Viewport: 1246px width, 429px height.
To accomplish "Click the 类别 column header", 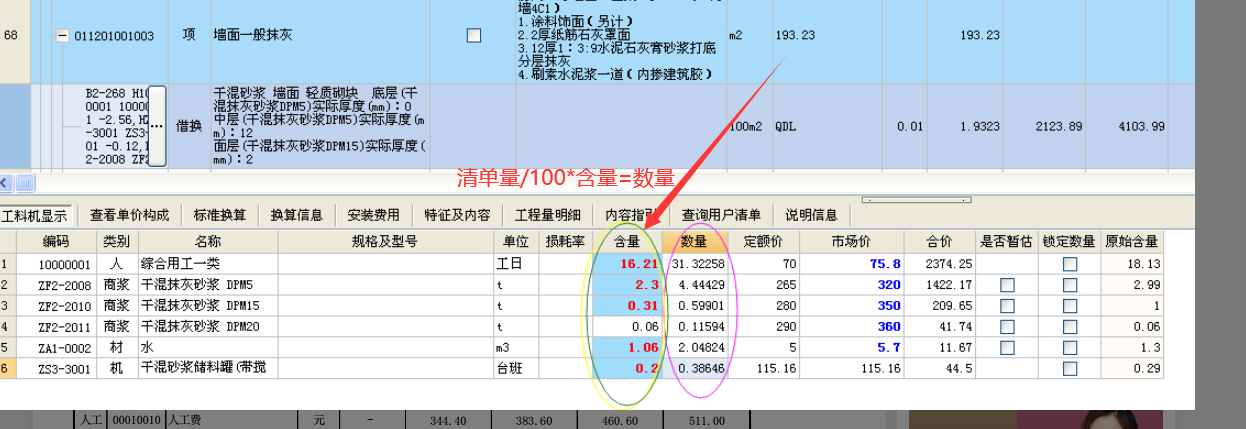I will tap(117, 242).
